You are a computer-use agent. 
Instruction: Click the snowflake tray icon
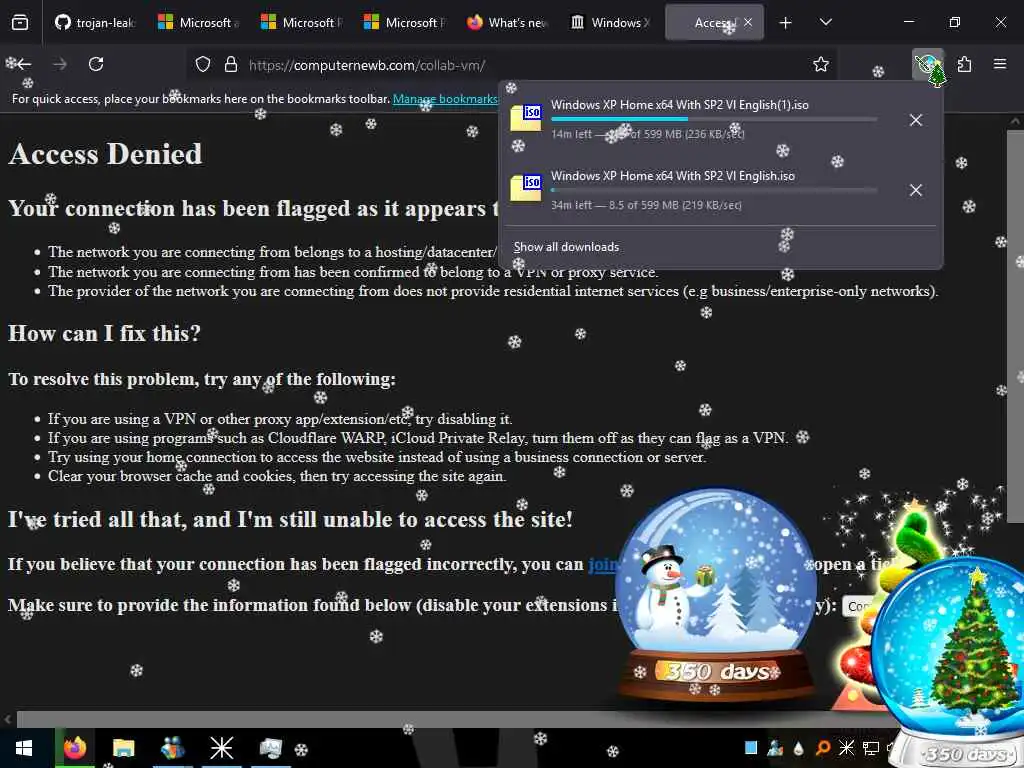(x=846, y=748)
